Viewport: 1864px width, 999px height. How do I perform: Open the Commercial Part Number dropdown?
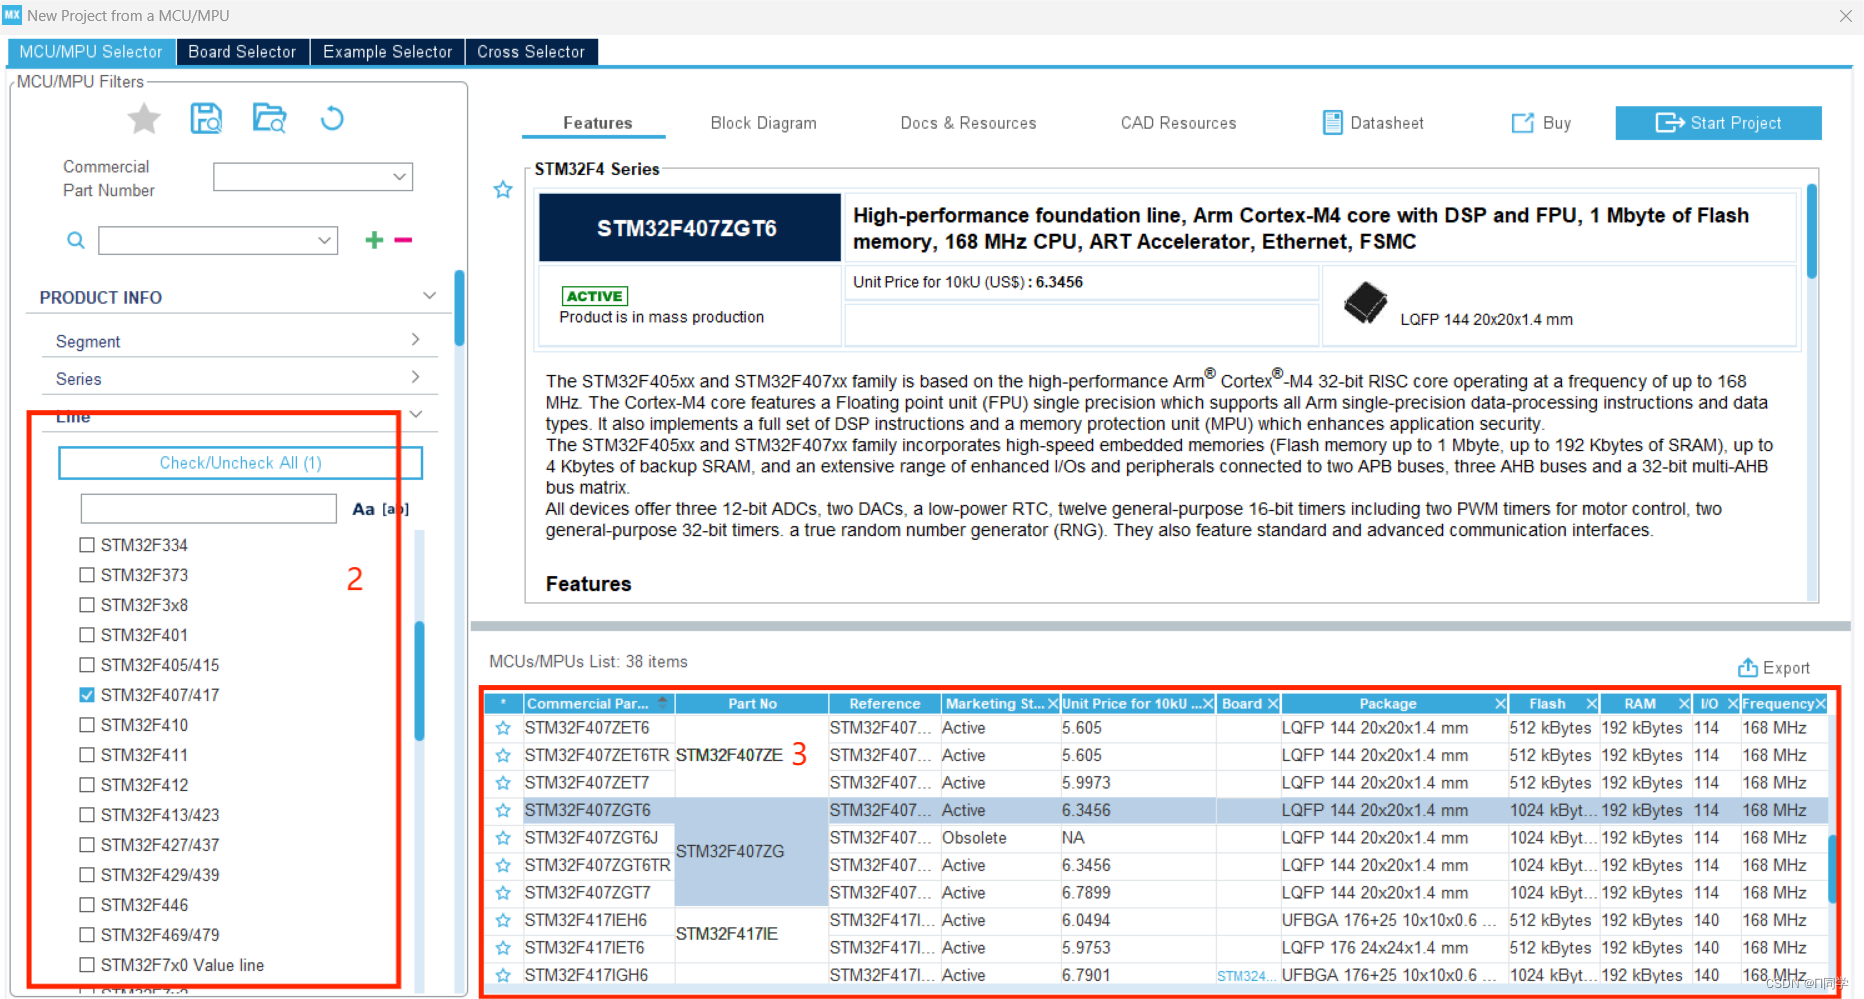[399, 177]
